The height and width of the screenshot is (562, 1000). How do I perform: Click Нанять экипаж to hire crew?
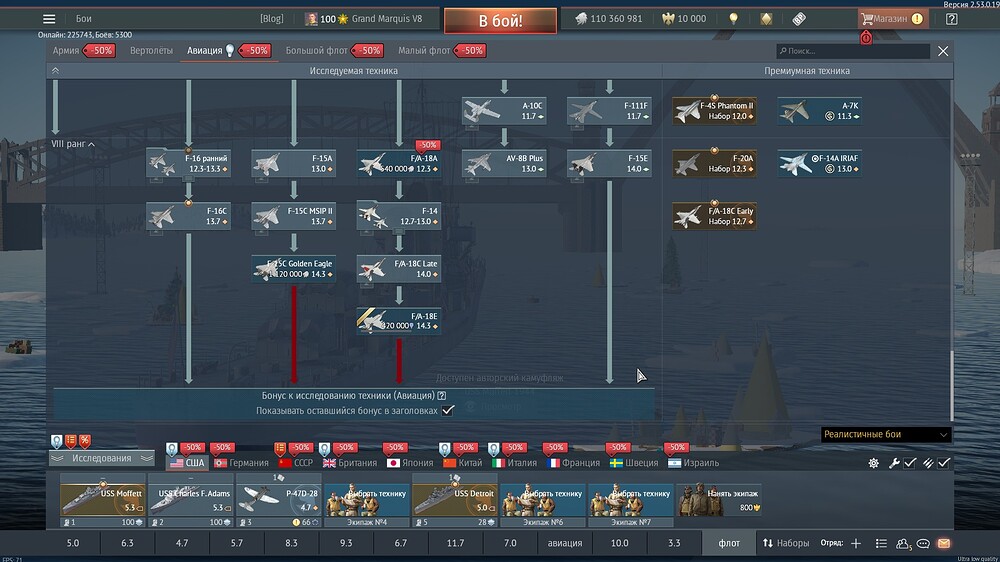tap(718, 494)
